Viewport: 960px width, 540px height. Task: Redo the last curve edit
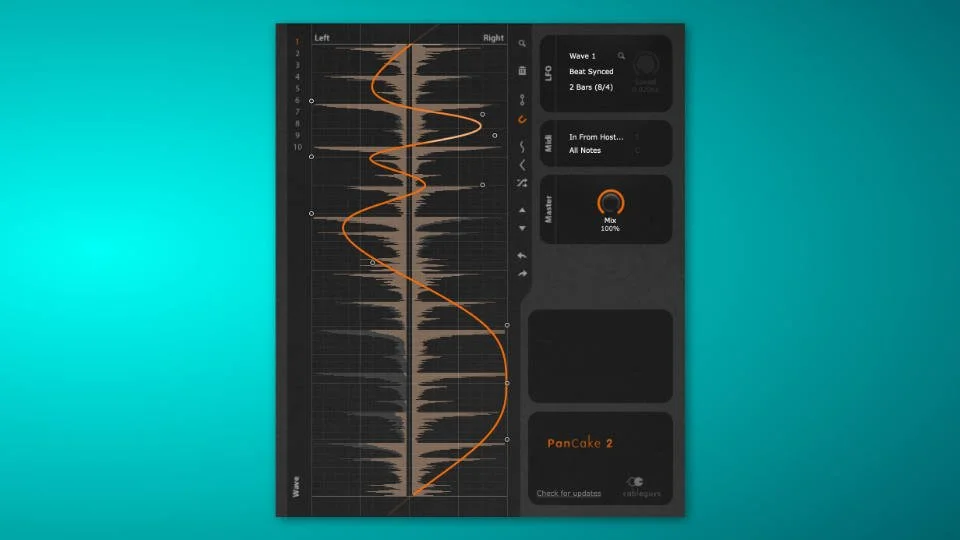point(522,274)
